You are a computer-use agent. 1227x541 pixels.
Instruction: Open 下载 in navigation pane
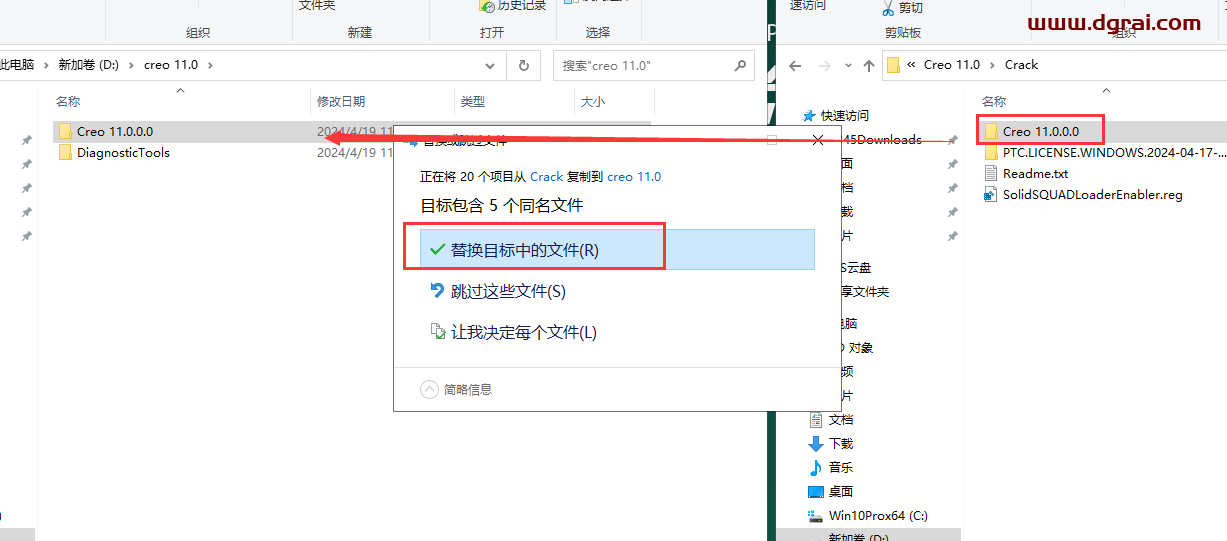coord(831,443)
